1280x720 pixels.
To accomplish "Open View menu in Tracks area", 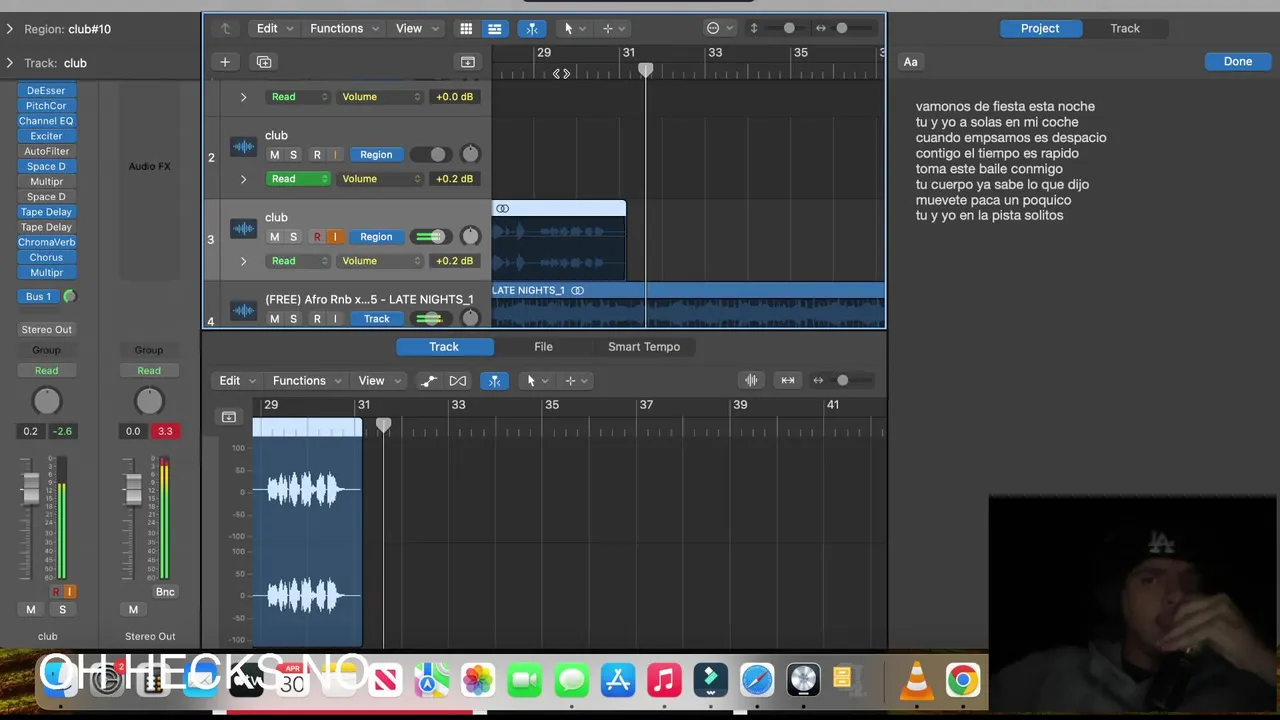I will tap(416, 28).
